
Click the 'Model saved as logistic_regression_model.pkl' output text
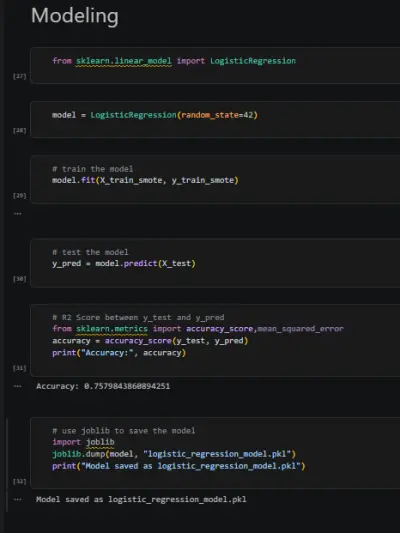point(141,499)
